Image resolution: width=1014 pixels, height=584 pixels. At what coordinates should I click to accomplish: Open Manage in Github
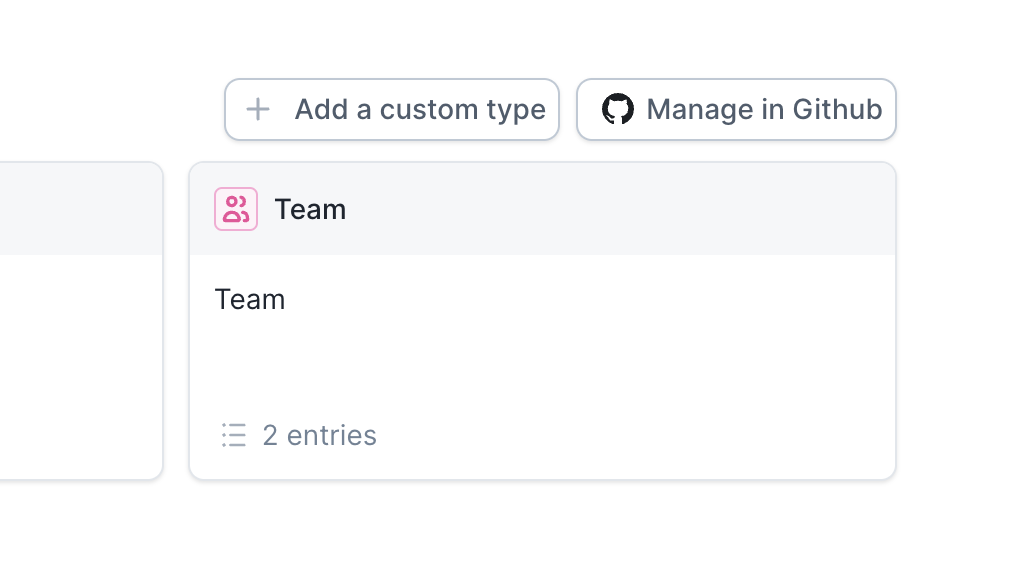pos(737,109)
